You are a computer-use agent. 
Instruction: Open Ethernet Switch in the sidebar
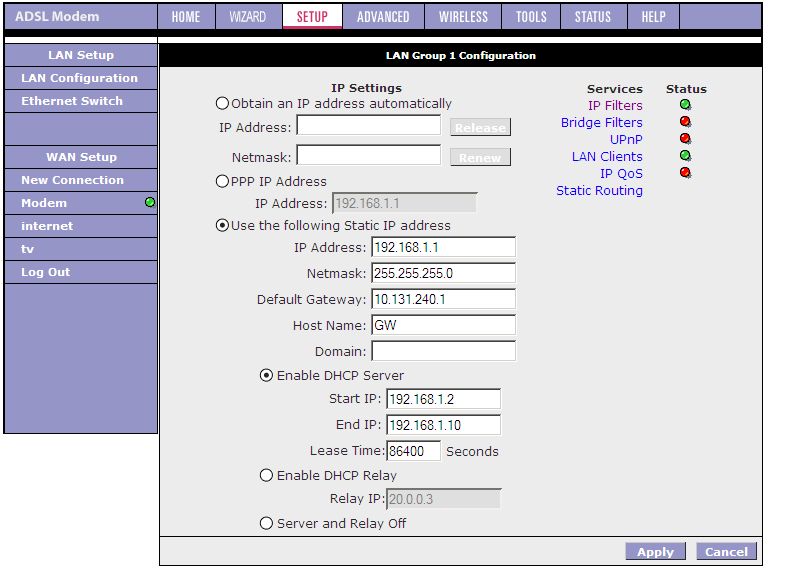81,101
